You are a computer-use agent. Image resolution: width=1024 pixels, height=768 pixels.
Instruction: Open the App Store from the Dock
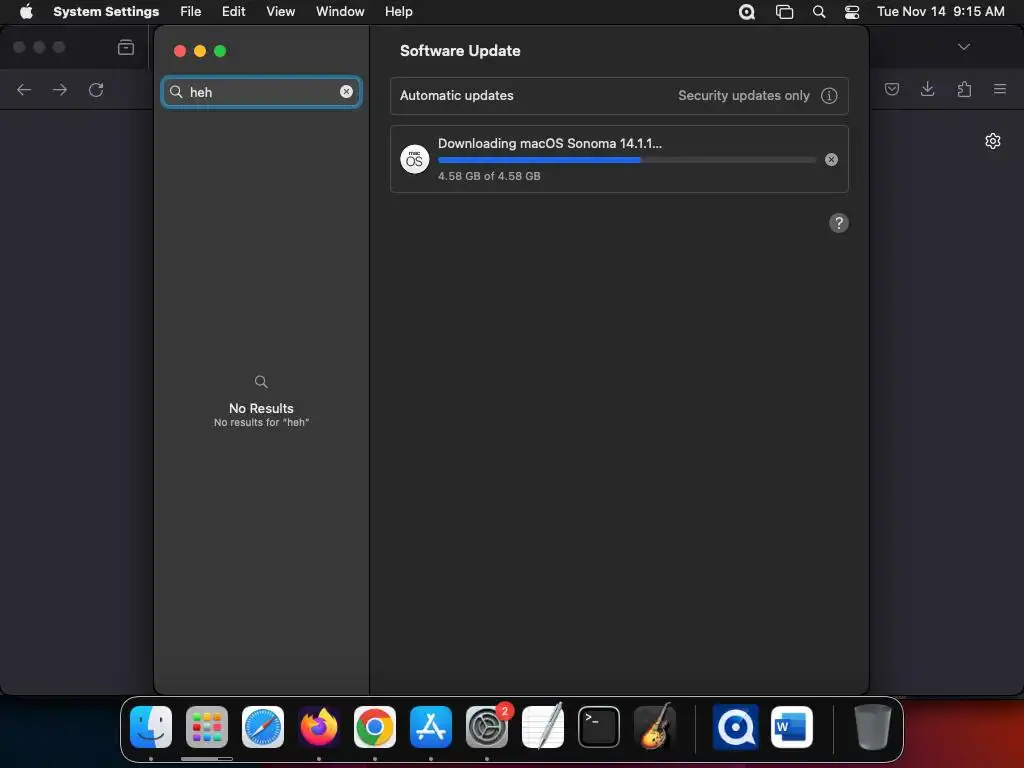(x=431, y=726)
